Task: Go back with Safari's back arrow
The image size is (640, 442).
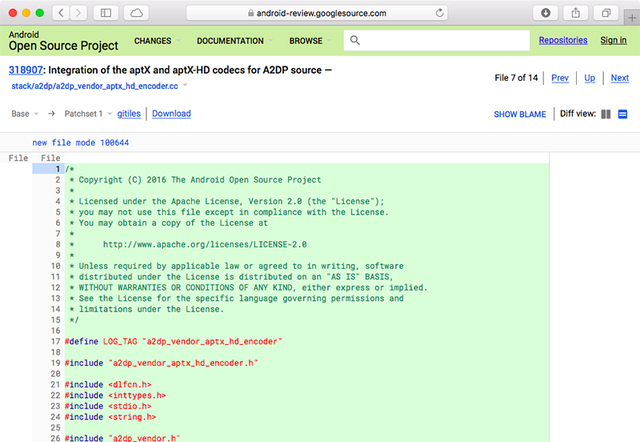Action: pyautogui.click(x=61, y=13)
